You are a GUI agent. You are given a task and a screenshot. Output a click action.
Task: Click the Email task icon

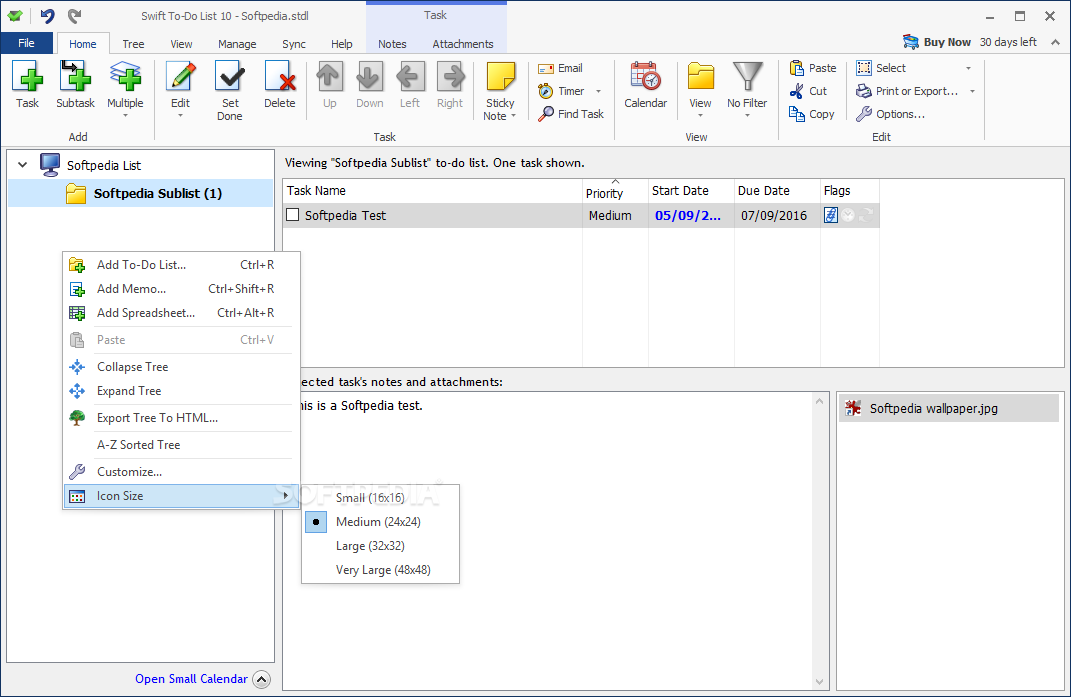[560, 68]
